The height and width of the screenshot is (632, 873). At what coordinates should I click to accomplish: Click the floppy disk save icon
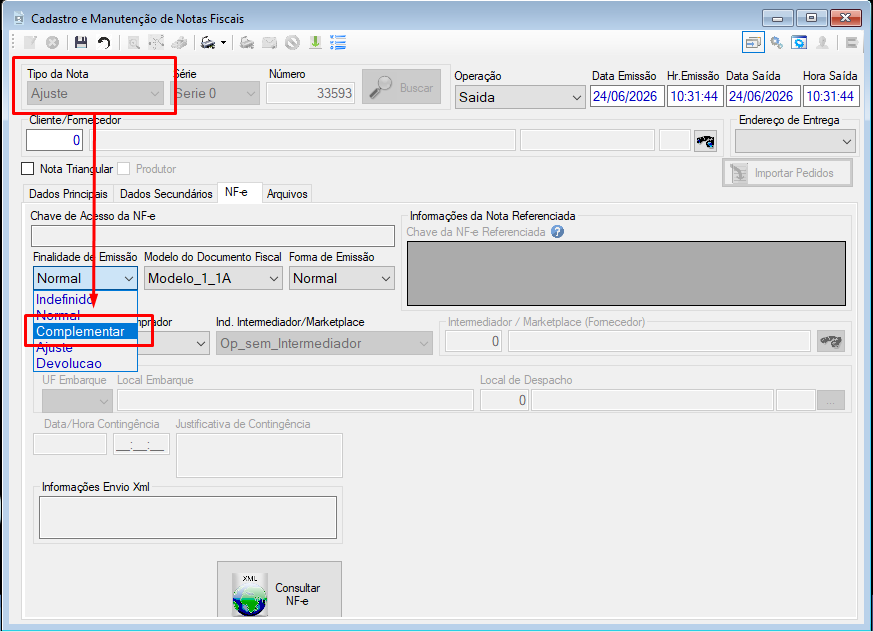tap(81, 42)
